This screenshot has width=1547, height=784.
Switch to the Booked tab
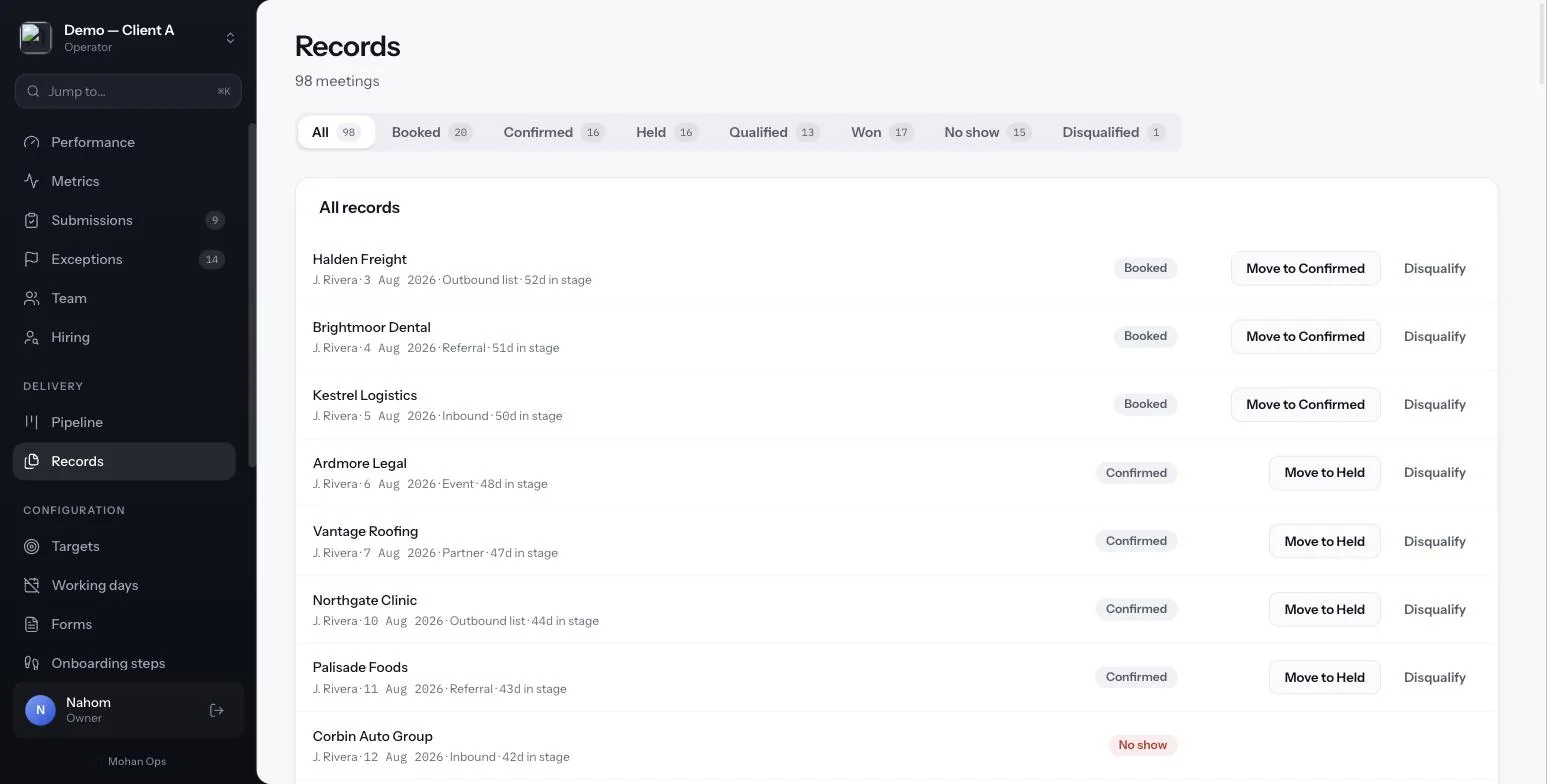431,132
